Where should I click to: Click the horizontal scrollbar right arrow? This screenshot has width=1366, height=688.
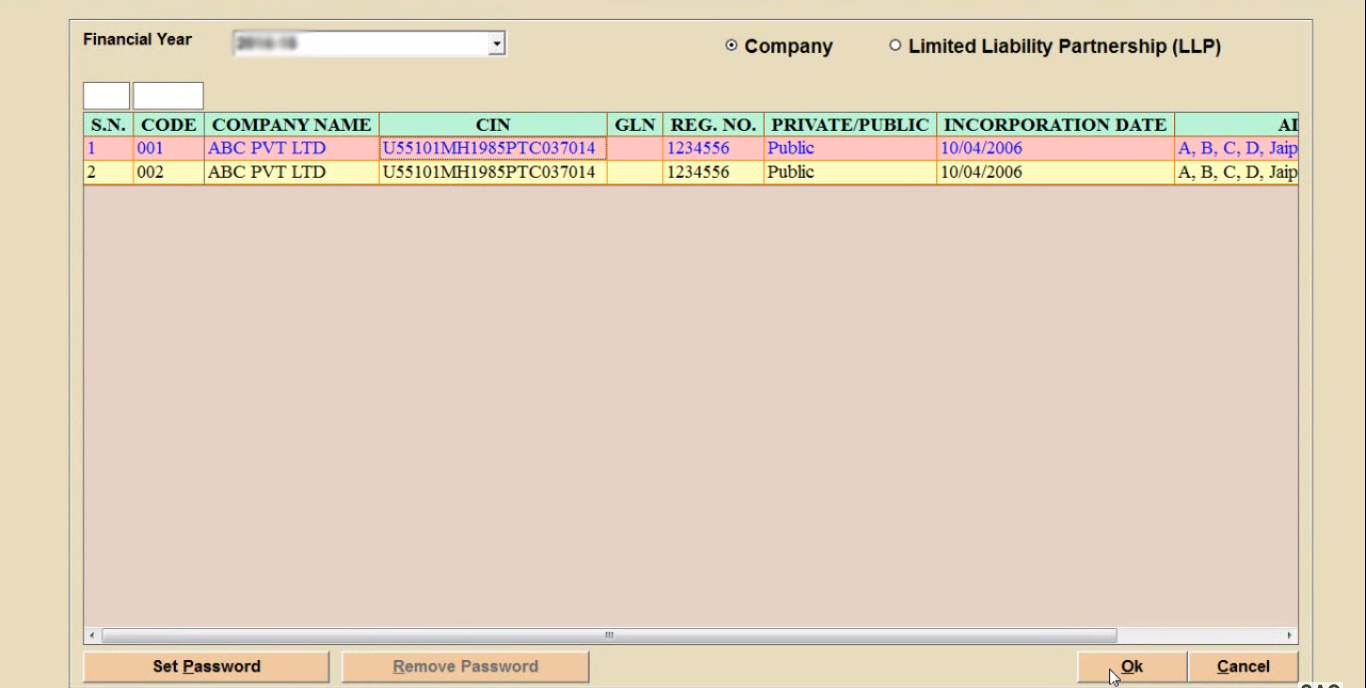(1289, 635)
